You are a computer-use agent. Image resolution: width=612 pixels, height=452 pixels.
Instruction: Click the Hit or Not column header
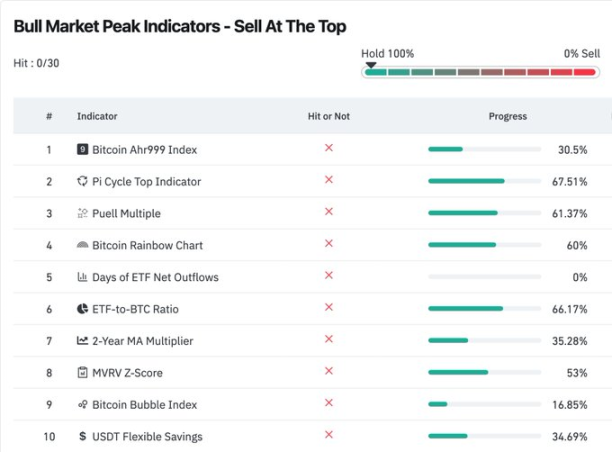click(329, 116)
